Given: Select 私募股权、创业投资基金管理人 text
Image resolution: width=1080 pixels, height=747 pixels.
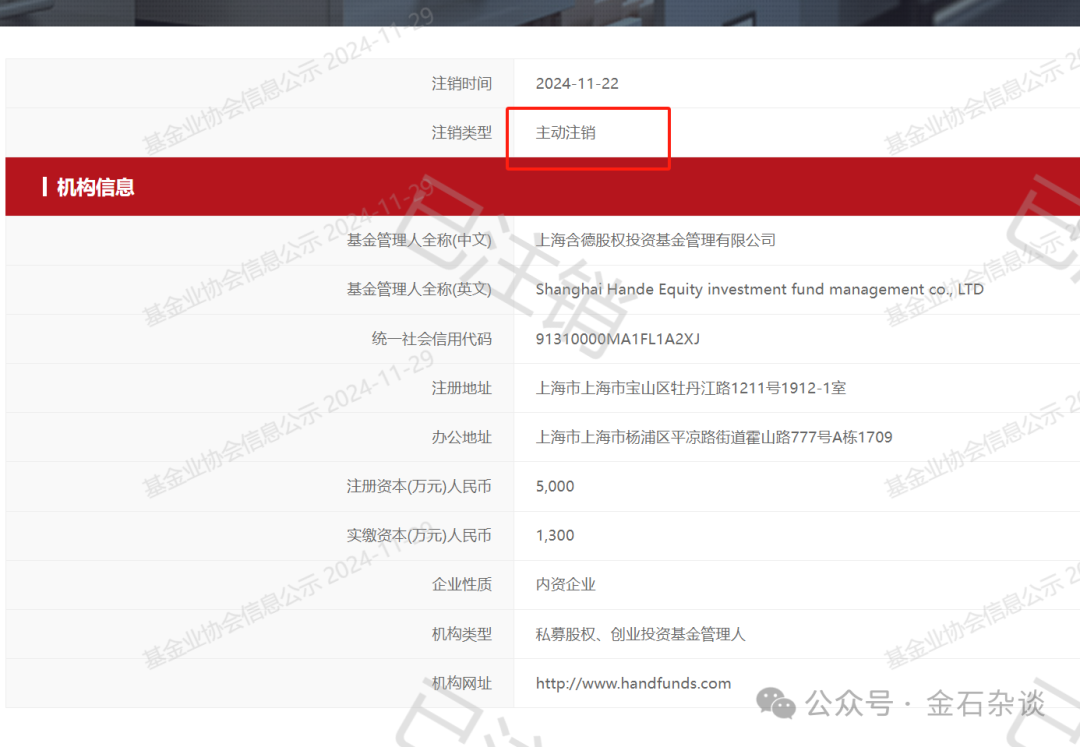Looking at the screenshot, I should coord(641,633).
